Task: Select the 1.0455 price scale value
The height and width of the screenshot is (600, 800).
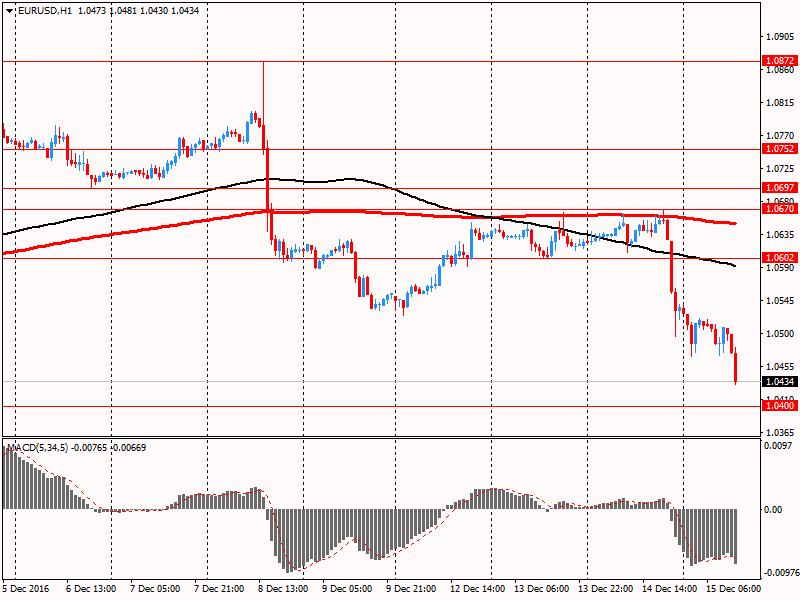Action: pos(781,366)
